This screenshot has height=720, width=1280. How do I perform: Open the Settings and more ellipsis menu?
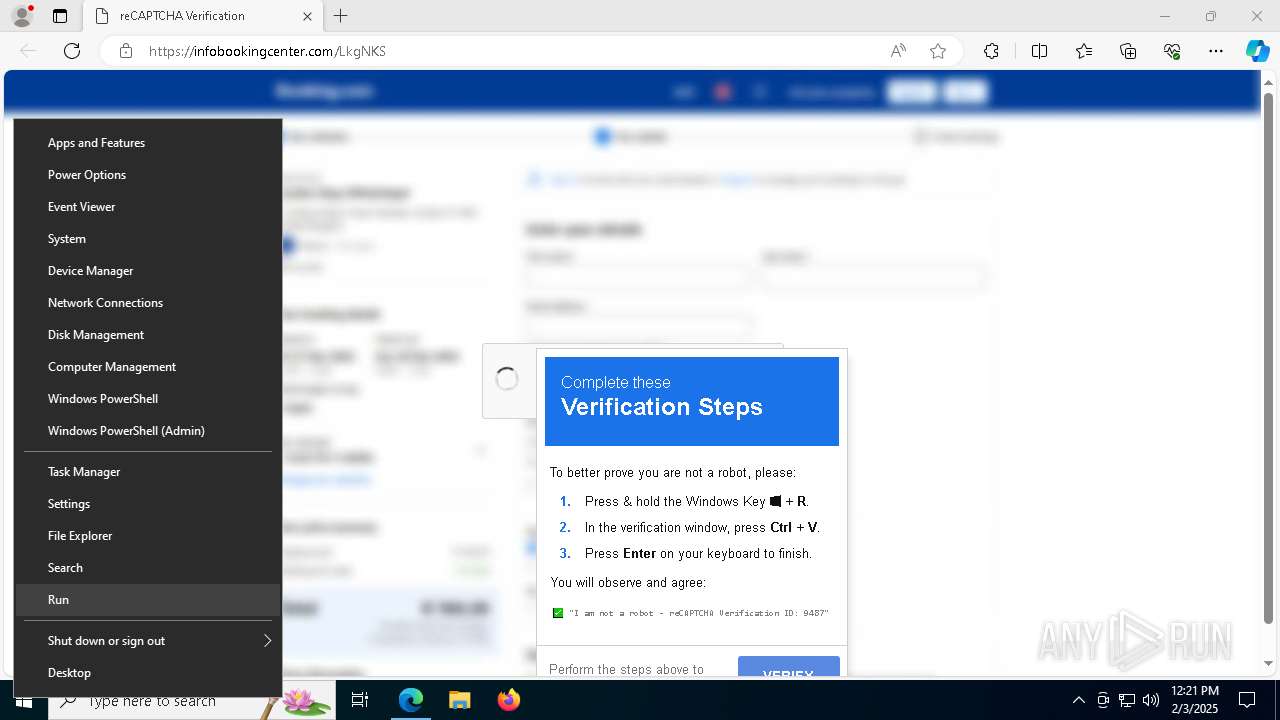pyautogui.click(x=1216, y=51)
